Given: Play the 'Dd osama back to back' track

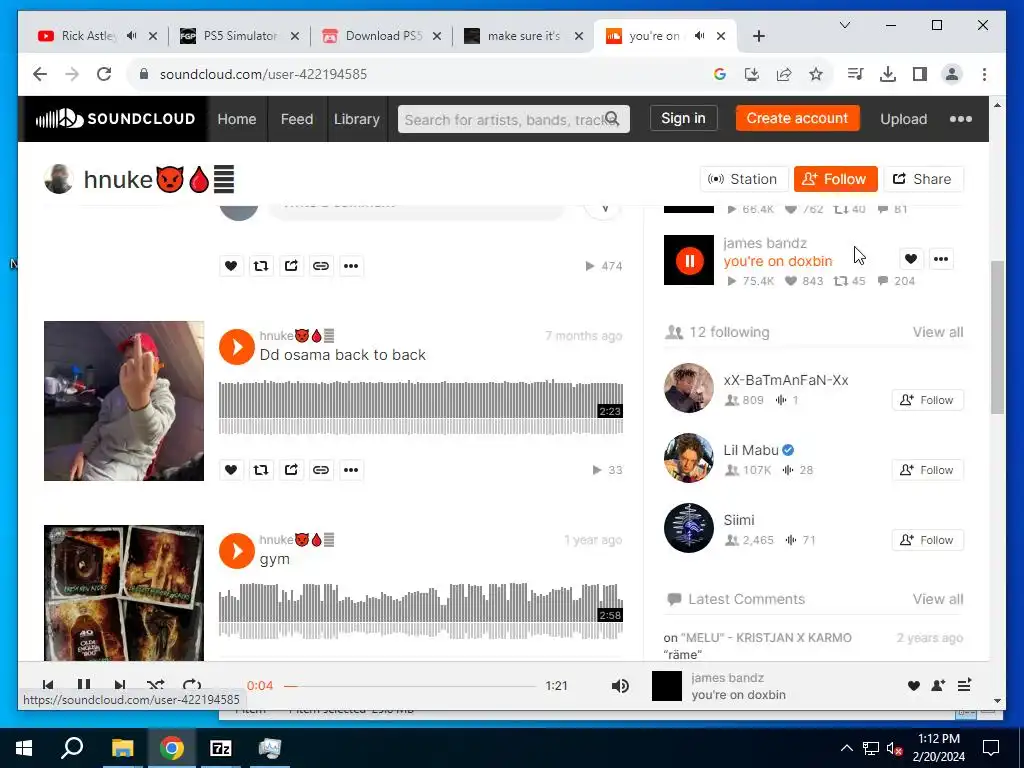Looking at the screenshot, I should click(x=236, y=347).
